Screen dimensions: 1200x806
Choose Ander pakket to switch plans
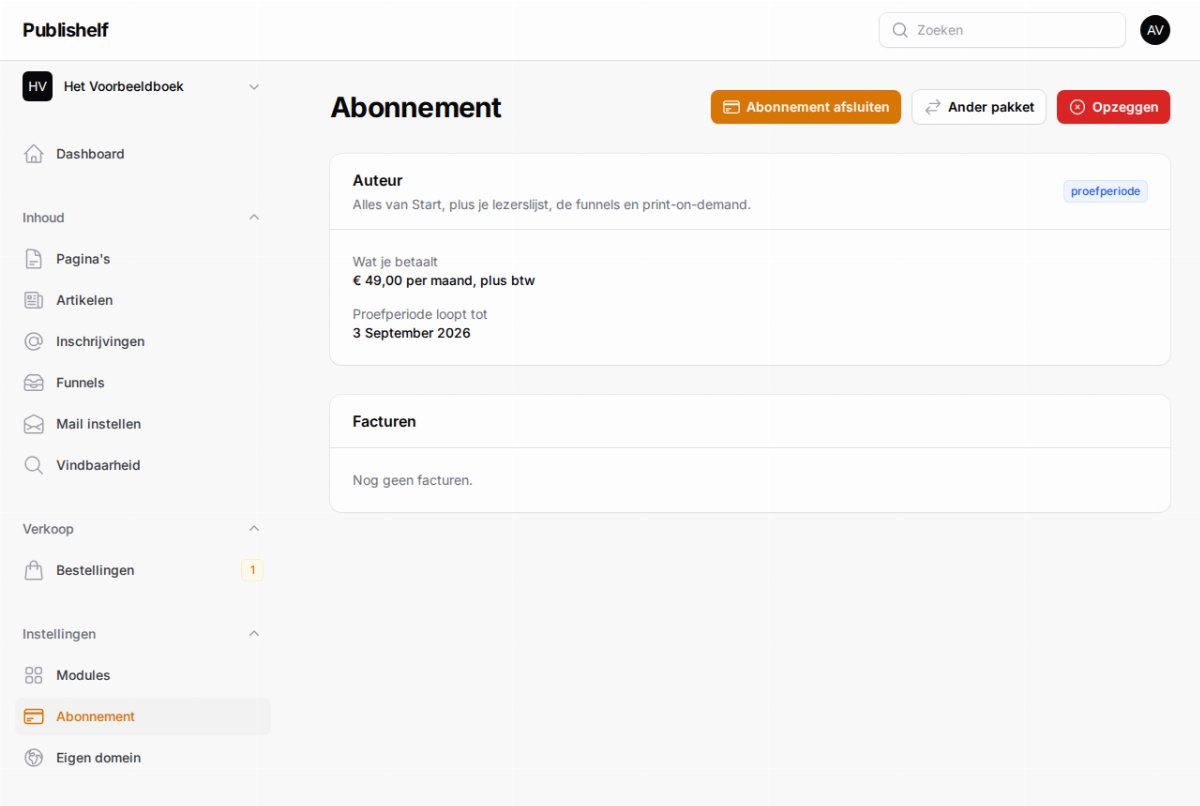click(979, 107)
